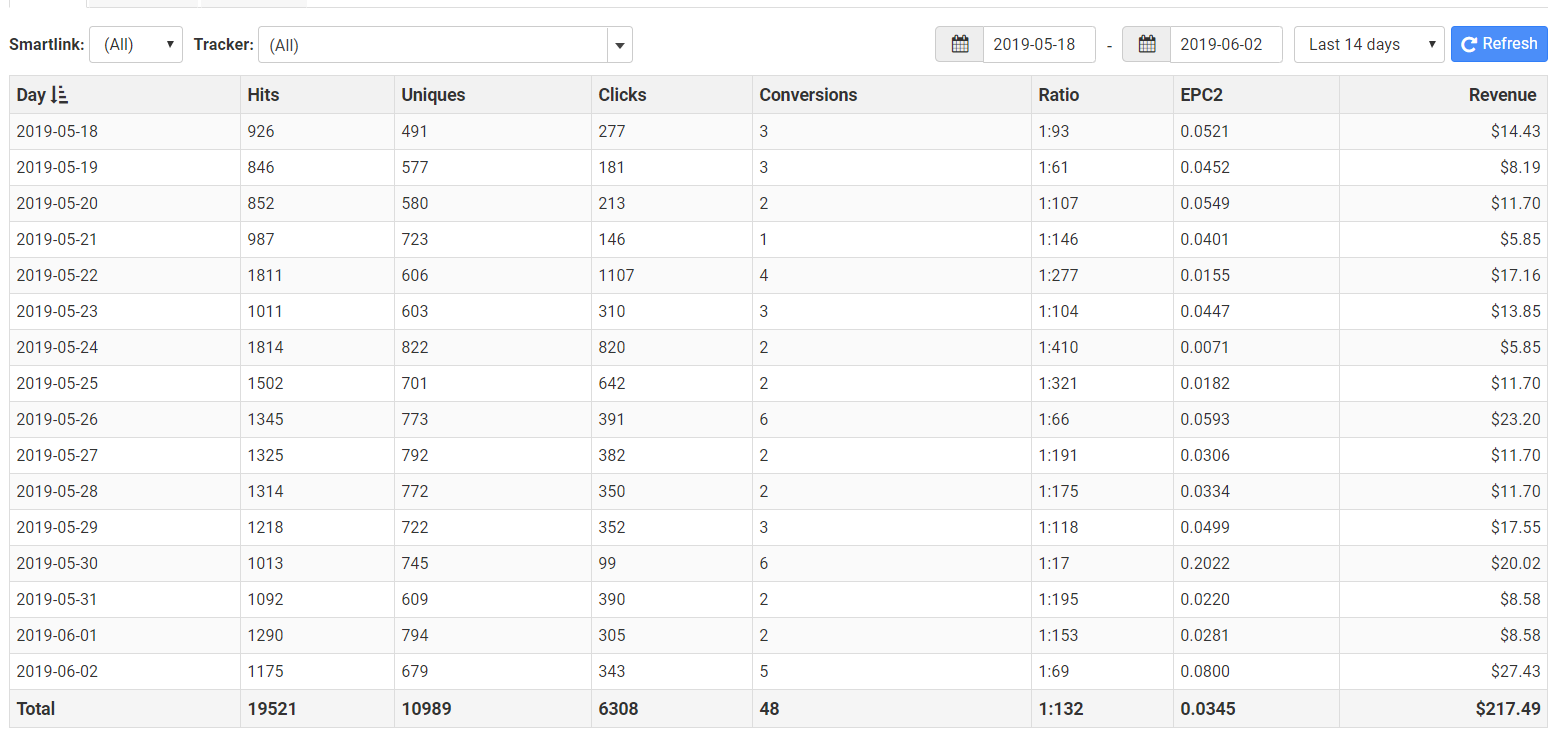Open the end date calendar picker icon
This screenshot has width=1559, height=733.
[x=1147, y=44]
